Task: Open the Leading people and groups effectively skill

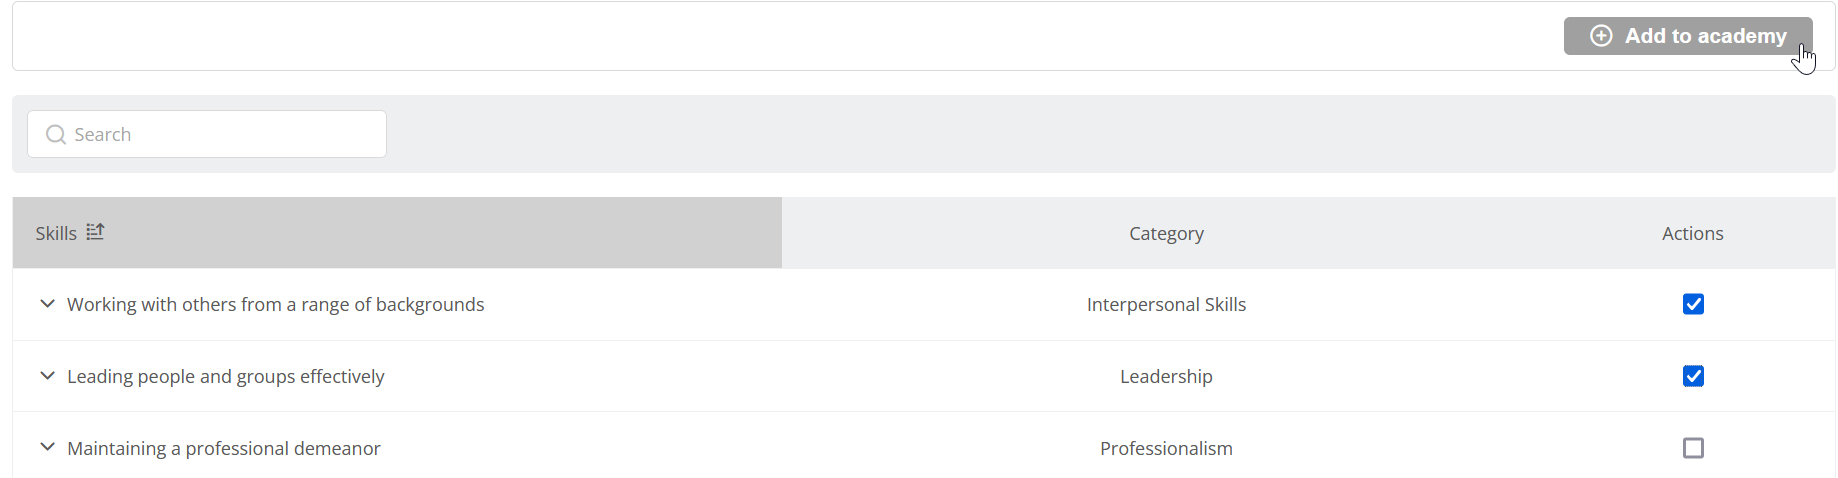Action: [225, 376]
